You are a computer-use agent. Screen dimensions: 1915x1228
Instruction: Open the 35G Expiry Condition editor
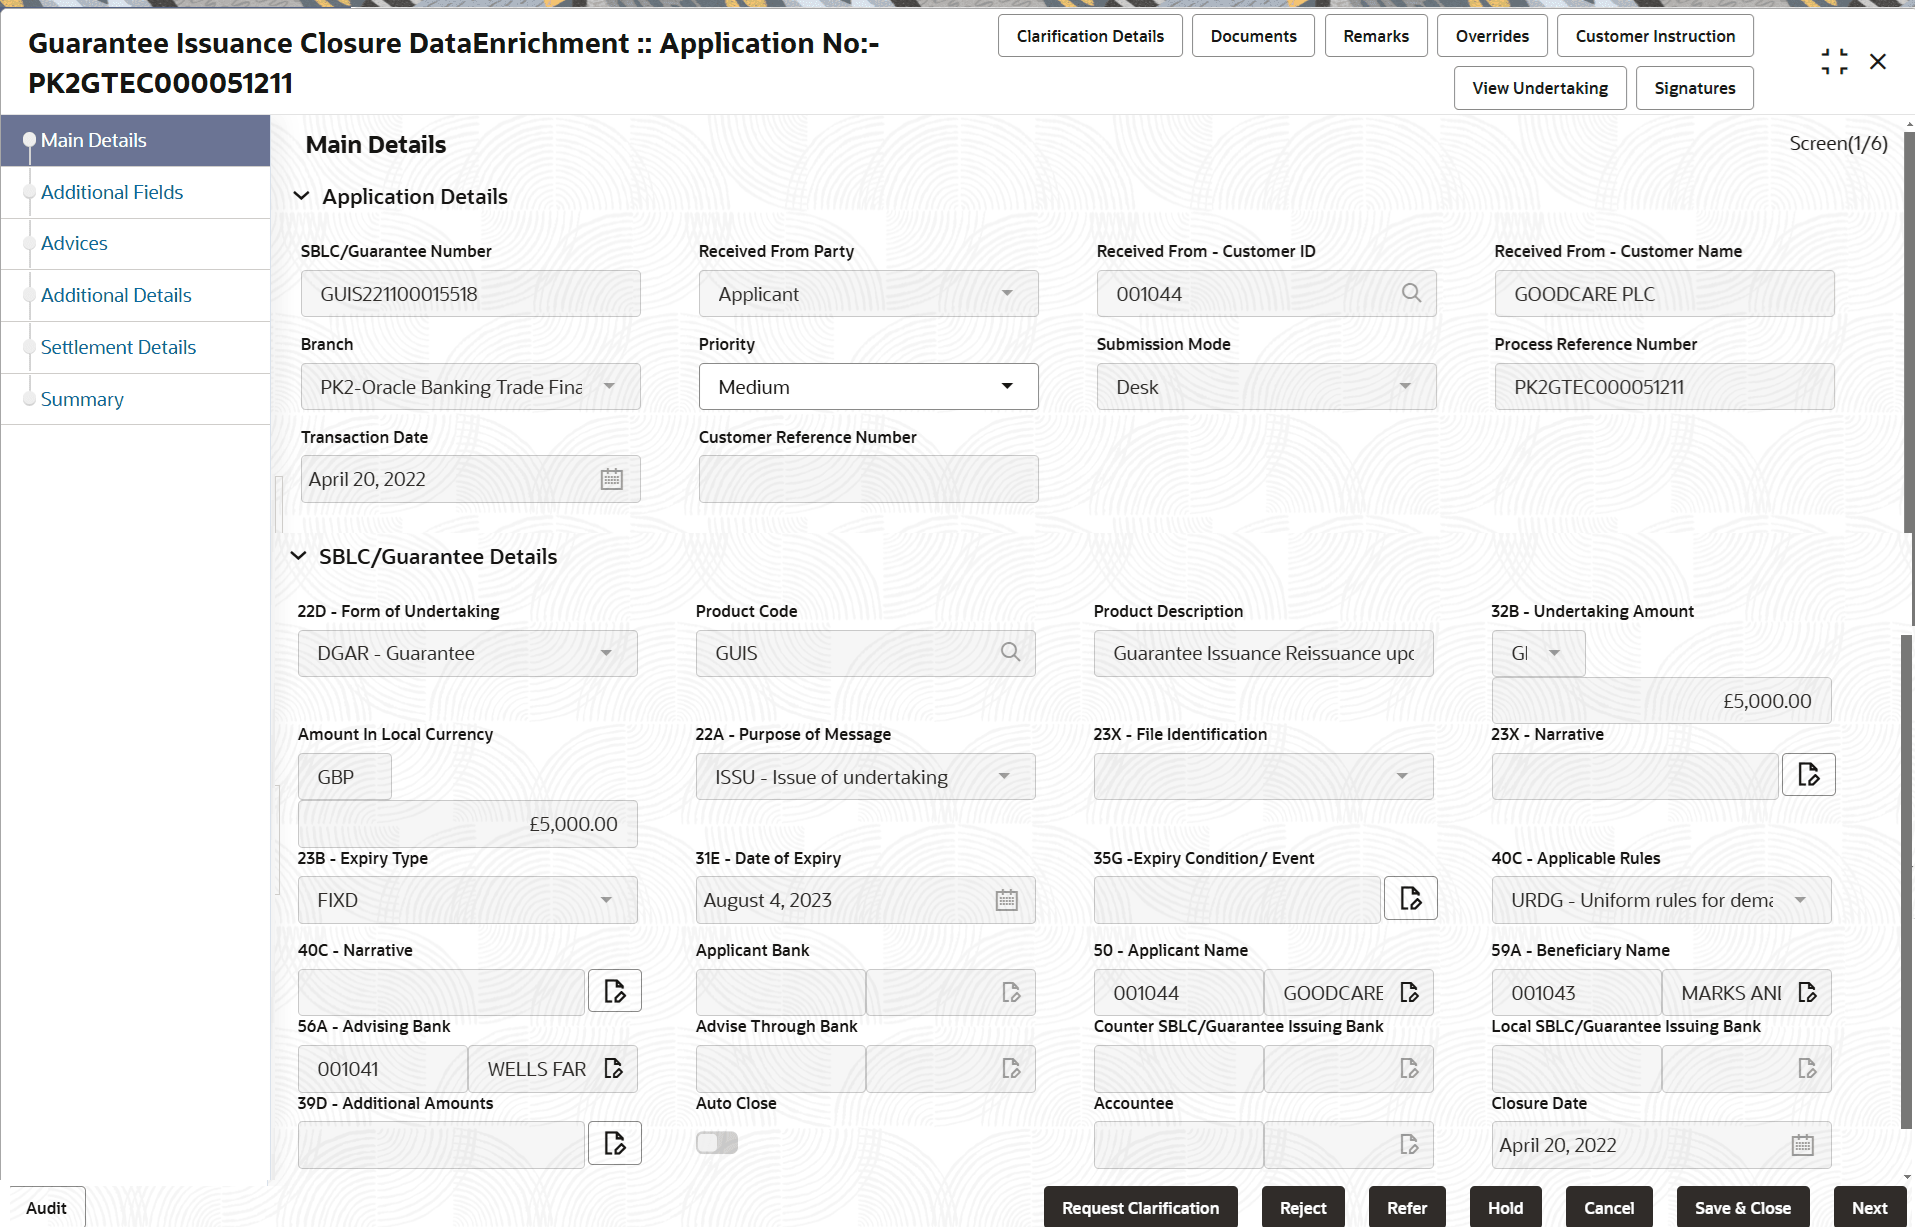point(1411,898)
